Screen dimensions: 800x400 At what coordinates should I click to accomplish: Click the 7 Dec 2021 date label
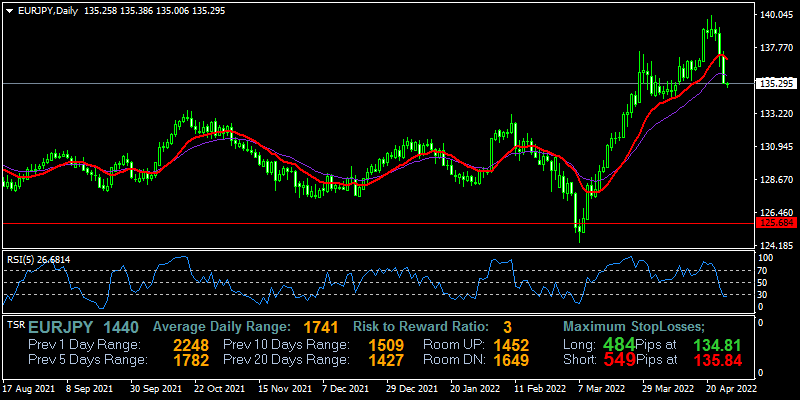pyautogui.click(x=345, y=387)
